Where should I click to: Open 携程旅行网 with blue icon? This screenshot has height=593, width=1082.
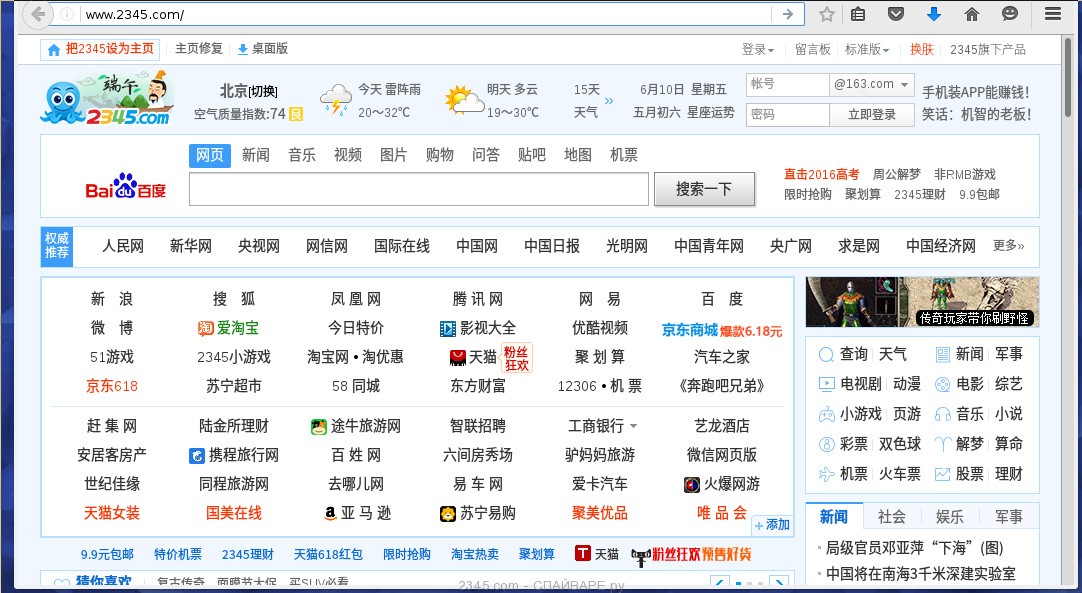234,455
